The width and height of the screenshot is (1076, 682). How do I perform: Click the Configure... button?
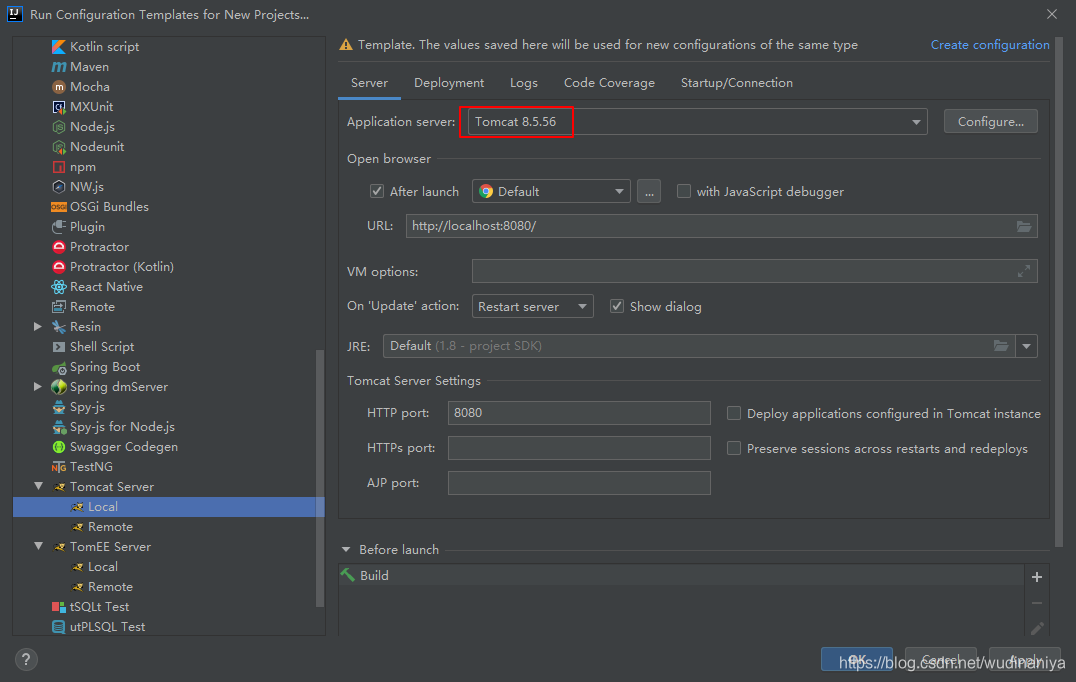(x=990, y=121)
